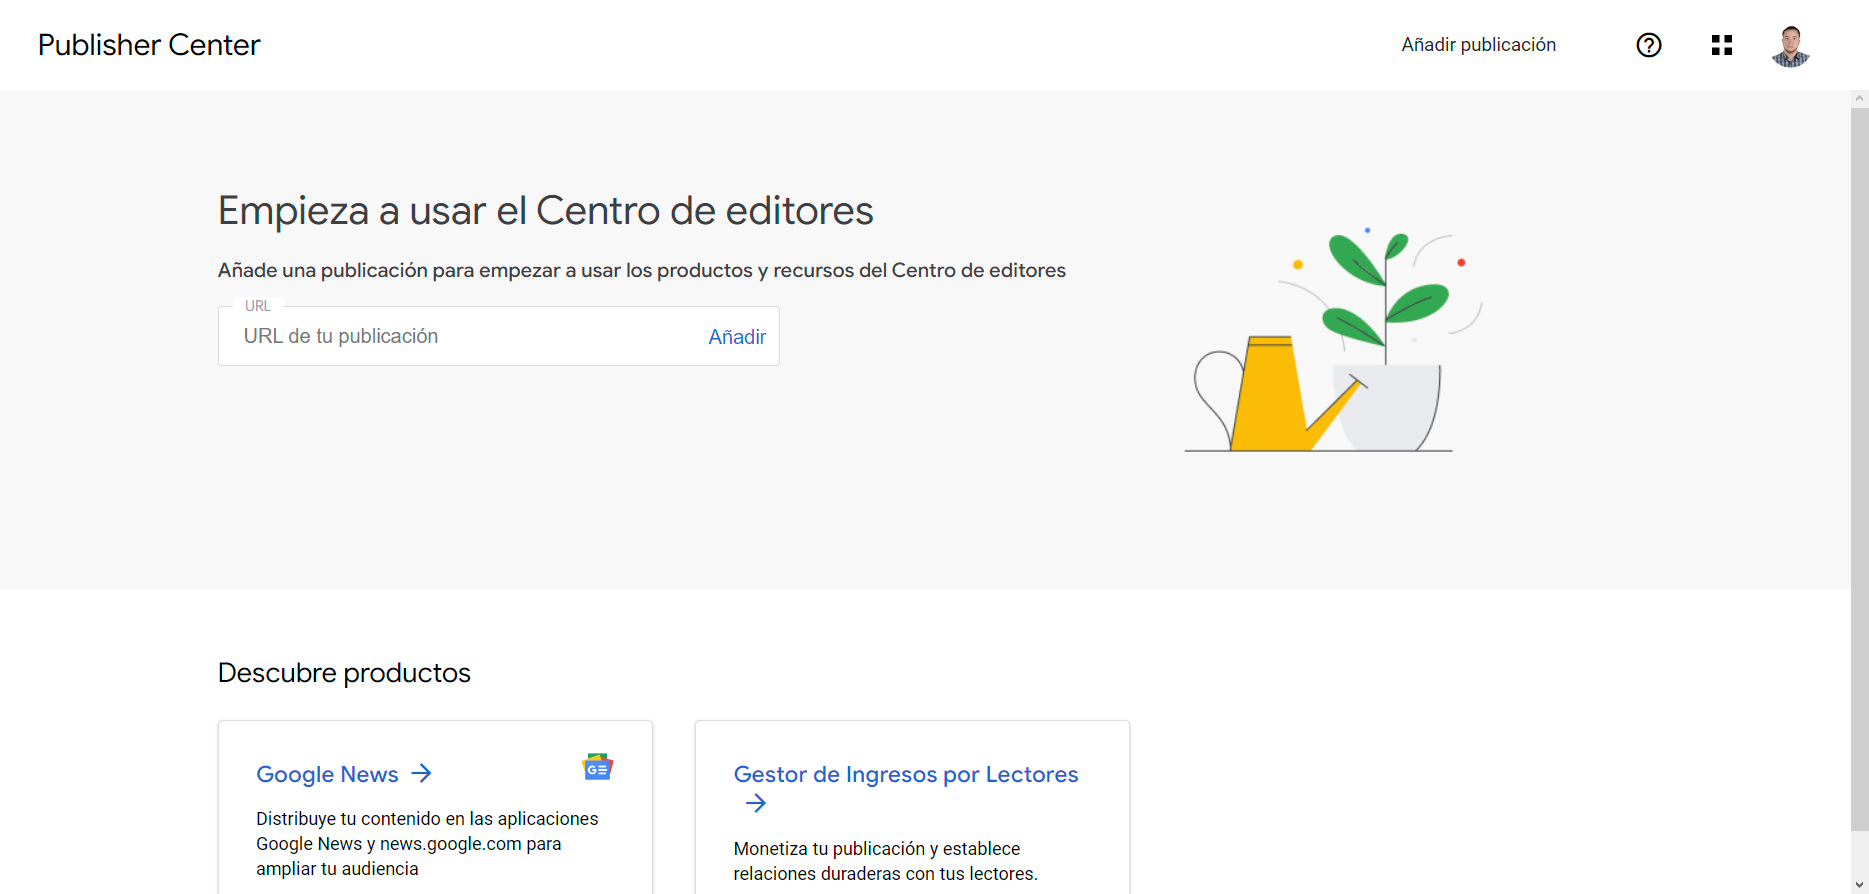Click the arrow under Gestor de Ingresos
The image size is (1869, 894).
pyautogui.click(x=756, y=803)
